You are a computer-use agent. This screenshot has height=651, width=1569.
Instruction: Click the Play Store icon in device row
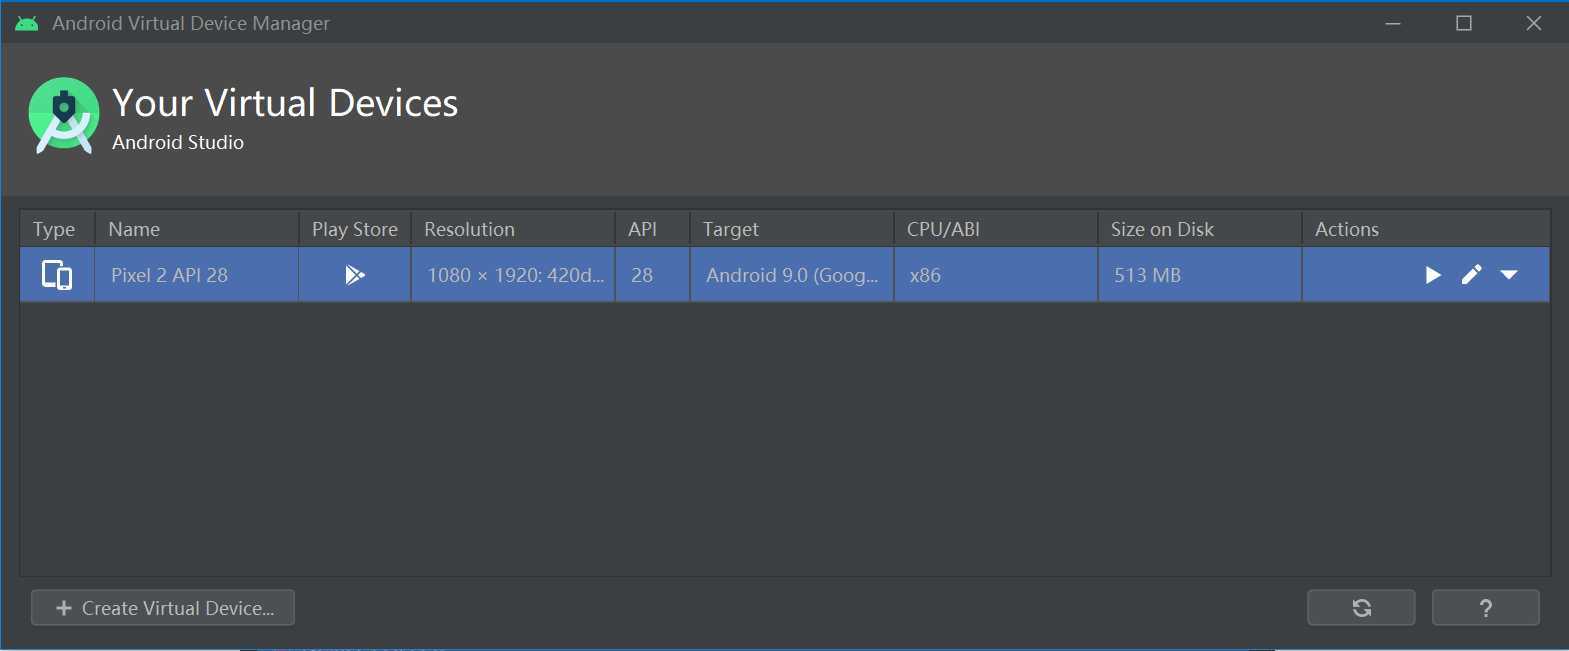click(x=354, y=275)
